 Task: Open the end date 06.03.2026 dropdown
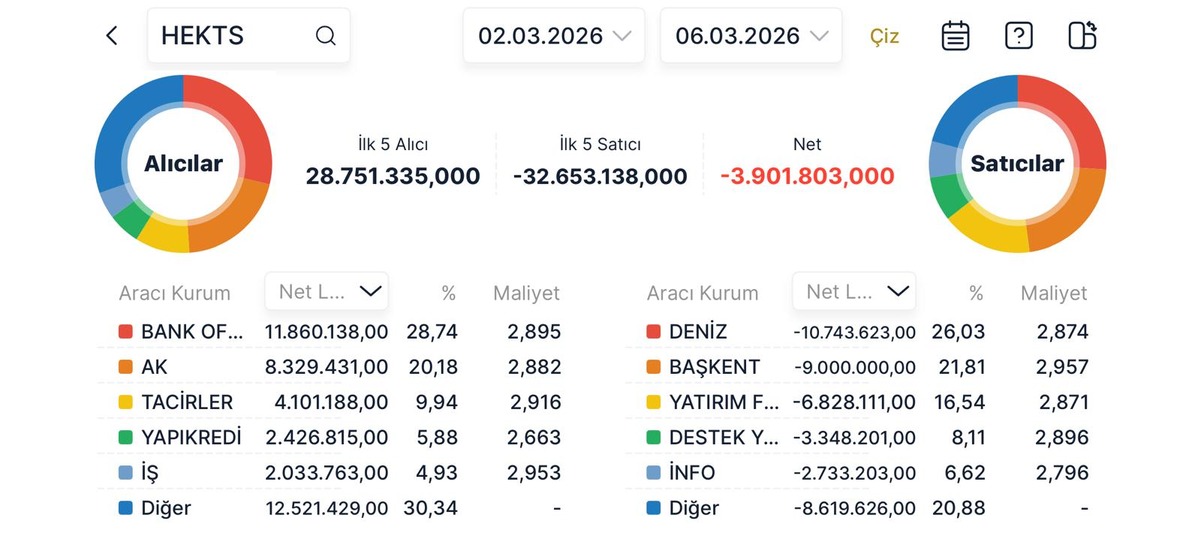pyautogui.click(x=751, y=36)
